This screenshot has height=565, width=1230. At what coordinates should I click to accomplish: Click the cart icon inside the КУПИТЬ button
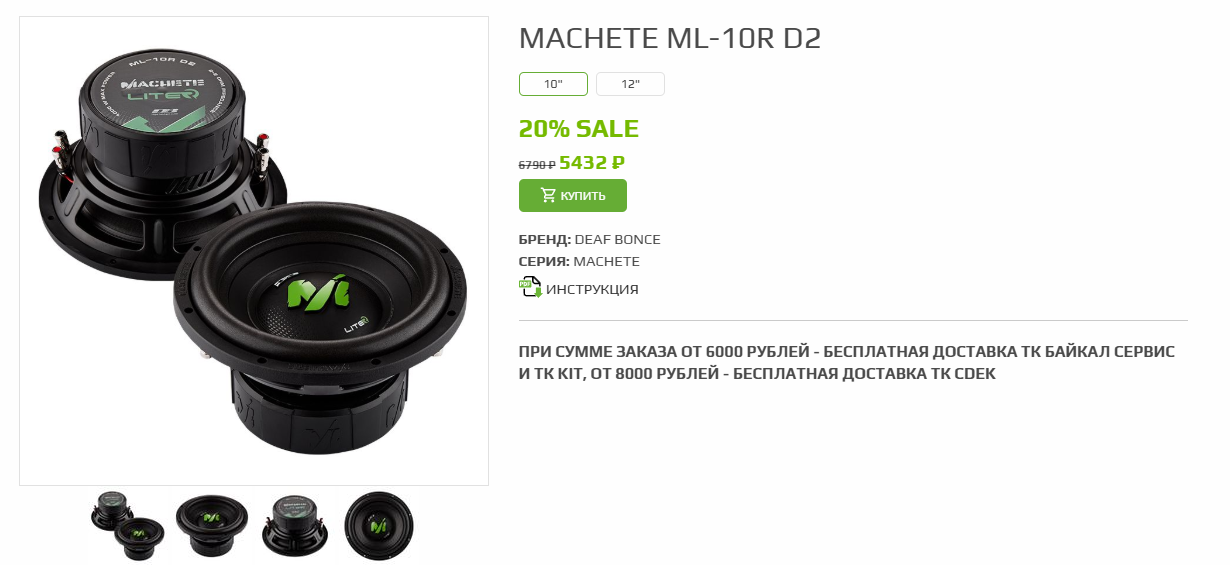coord(548,195)
